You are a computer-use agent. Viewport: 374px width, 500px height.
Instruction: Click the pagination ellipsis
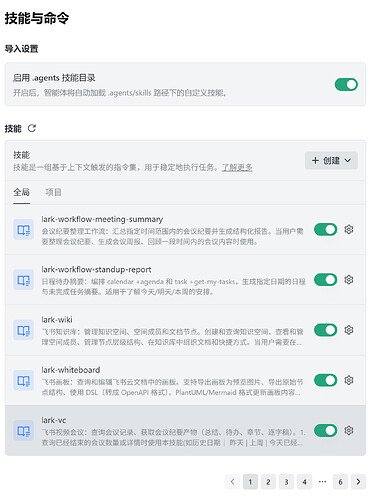click(322, 482)
